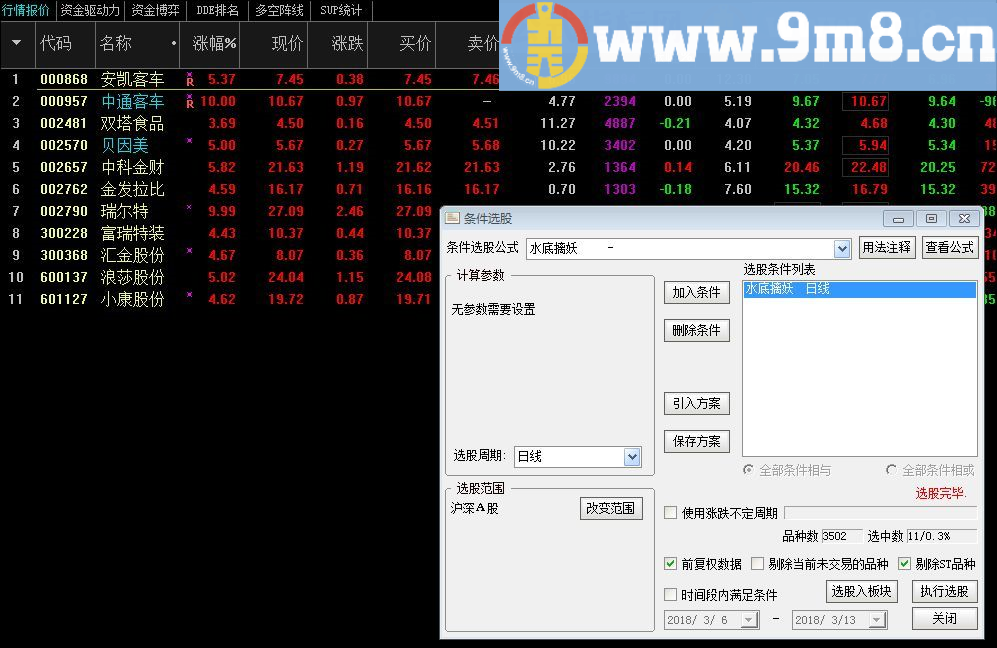Switch to the 资金驱动力 tab

(90, 10)
